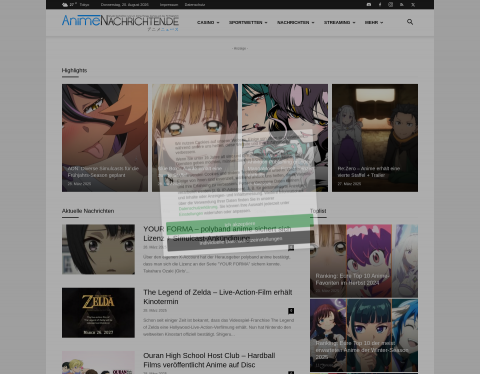Open the Ouran High School Host Club thumbnail
Screen dimensions: 480x374
click(x=98, y=363)
